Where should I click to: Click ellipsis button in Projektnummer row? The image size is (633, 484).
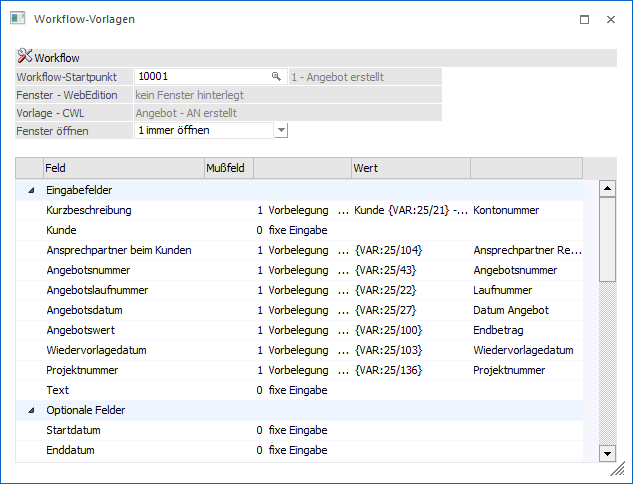(344, 371)
